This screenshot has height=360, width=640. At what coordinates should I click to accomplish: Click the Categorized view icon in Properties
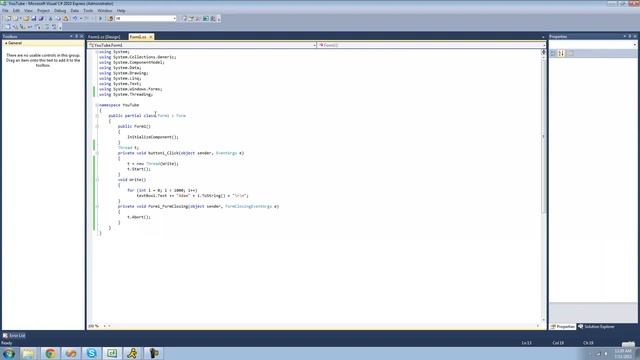pos(553,53)
